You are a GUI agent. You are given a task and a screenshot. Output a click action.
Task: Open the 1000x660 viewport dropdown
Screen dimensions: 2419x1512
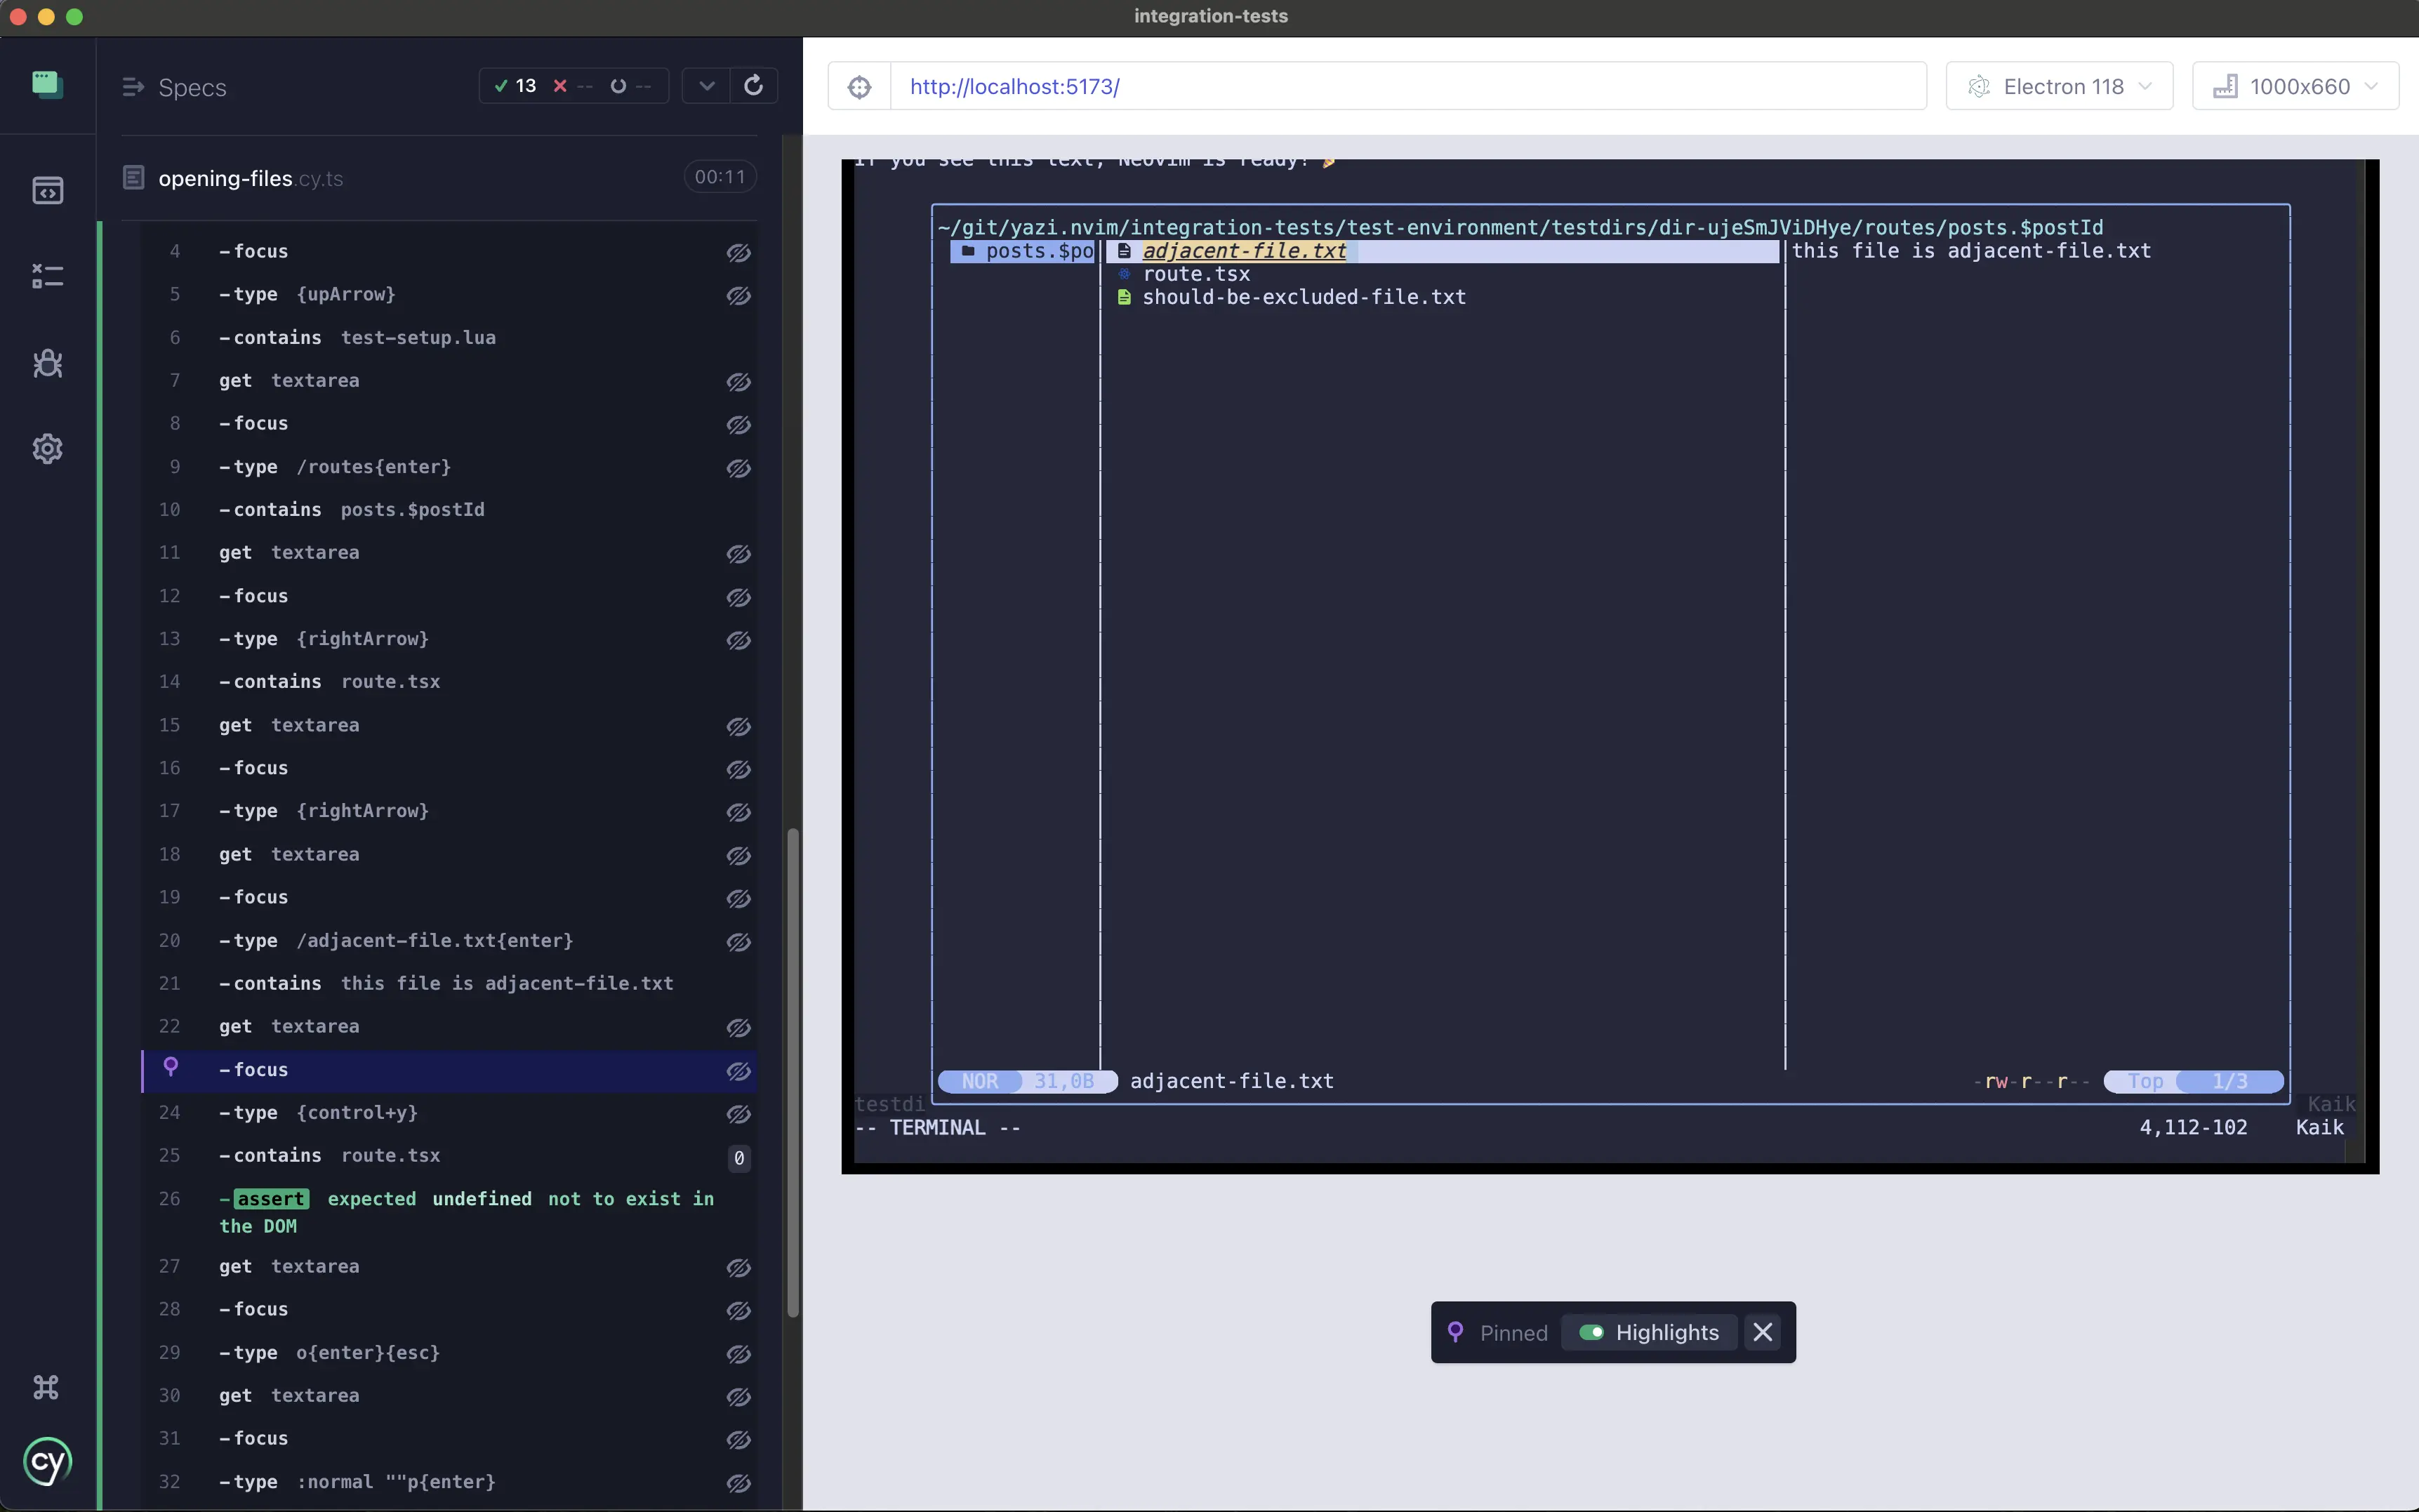pos(2295,87)
